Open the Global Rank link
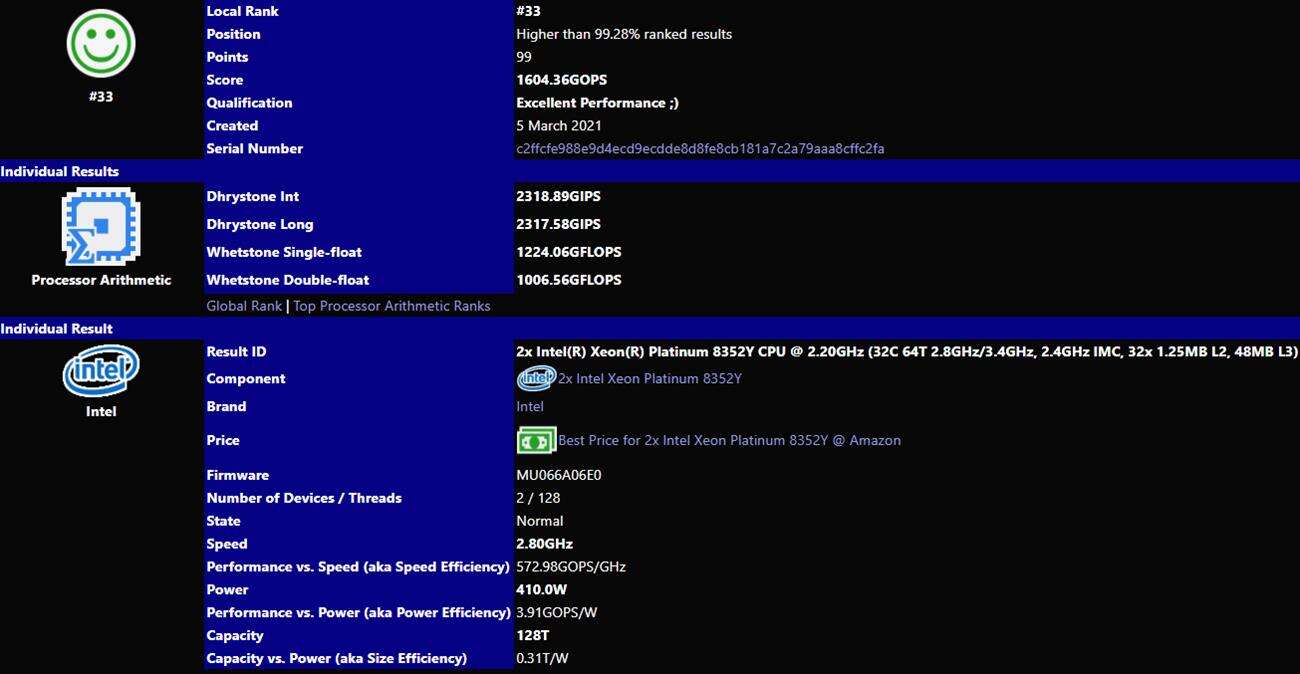 point(244,306)
